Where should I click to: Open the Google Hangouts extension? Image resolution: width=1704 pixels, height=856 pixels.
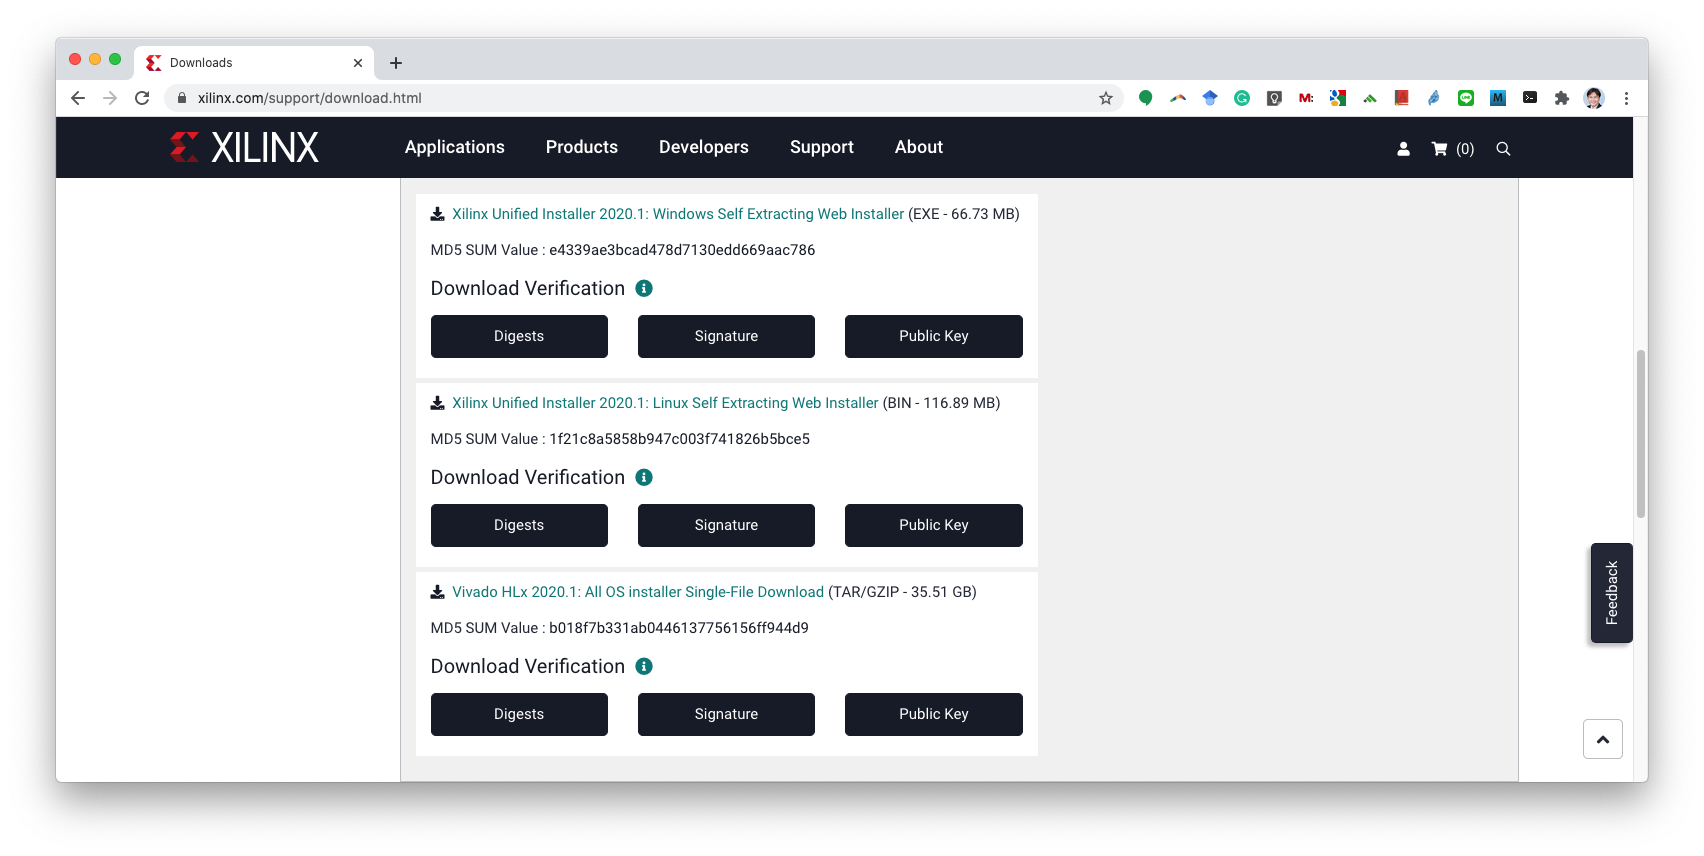tap(1146, 98)
